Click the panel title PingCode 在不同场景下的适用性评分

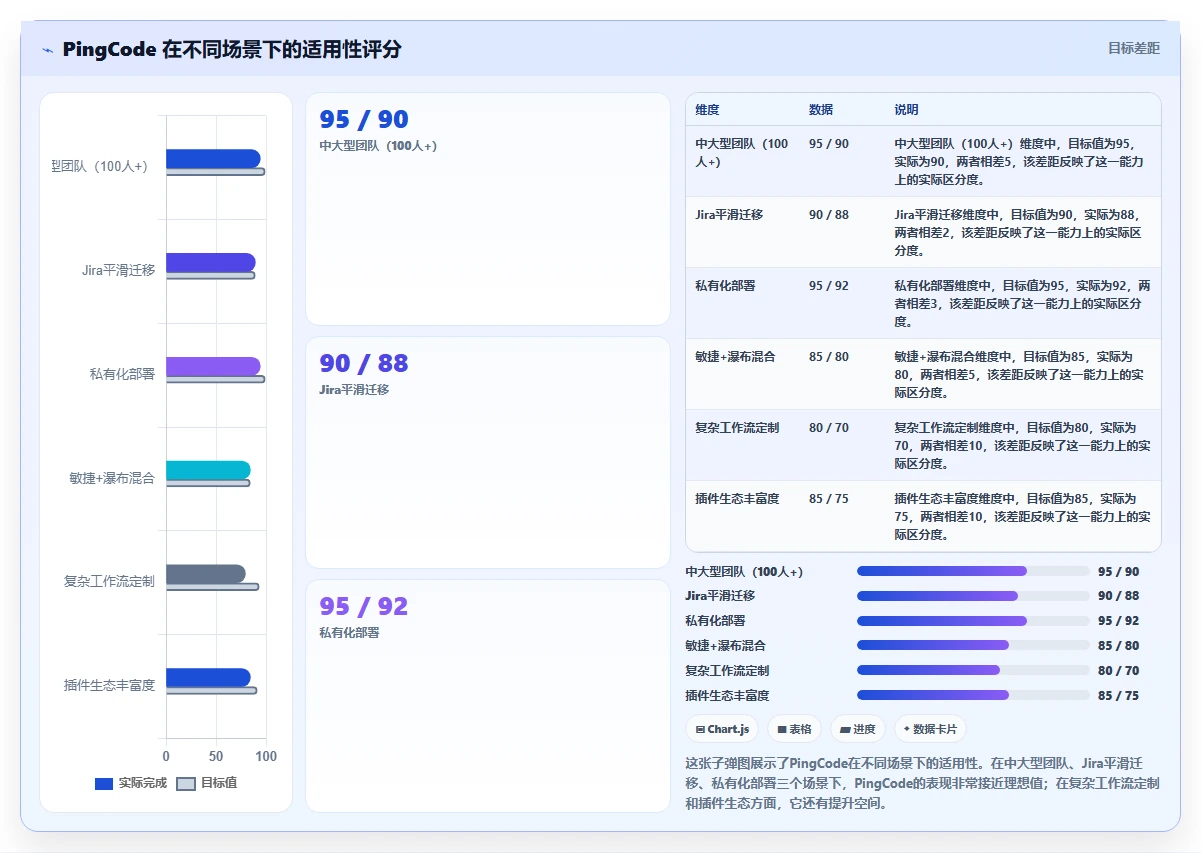point(231,49)
